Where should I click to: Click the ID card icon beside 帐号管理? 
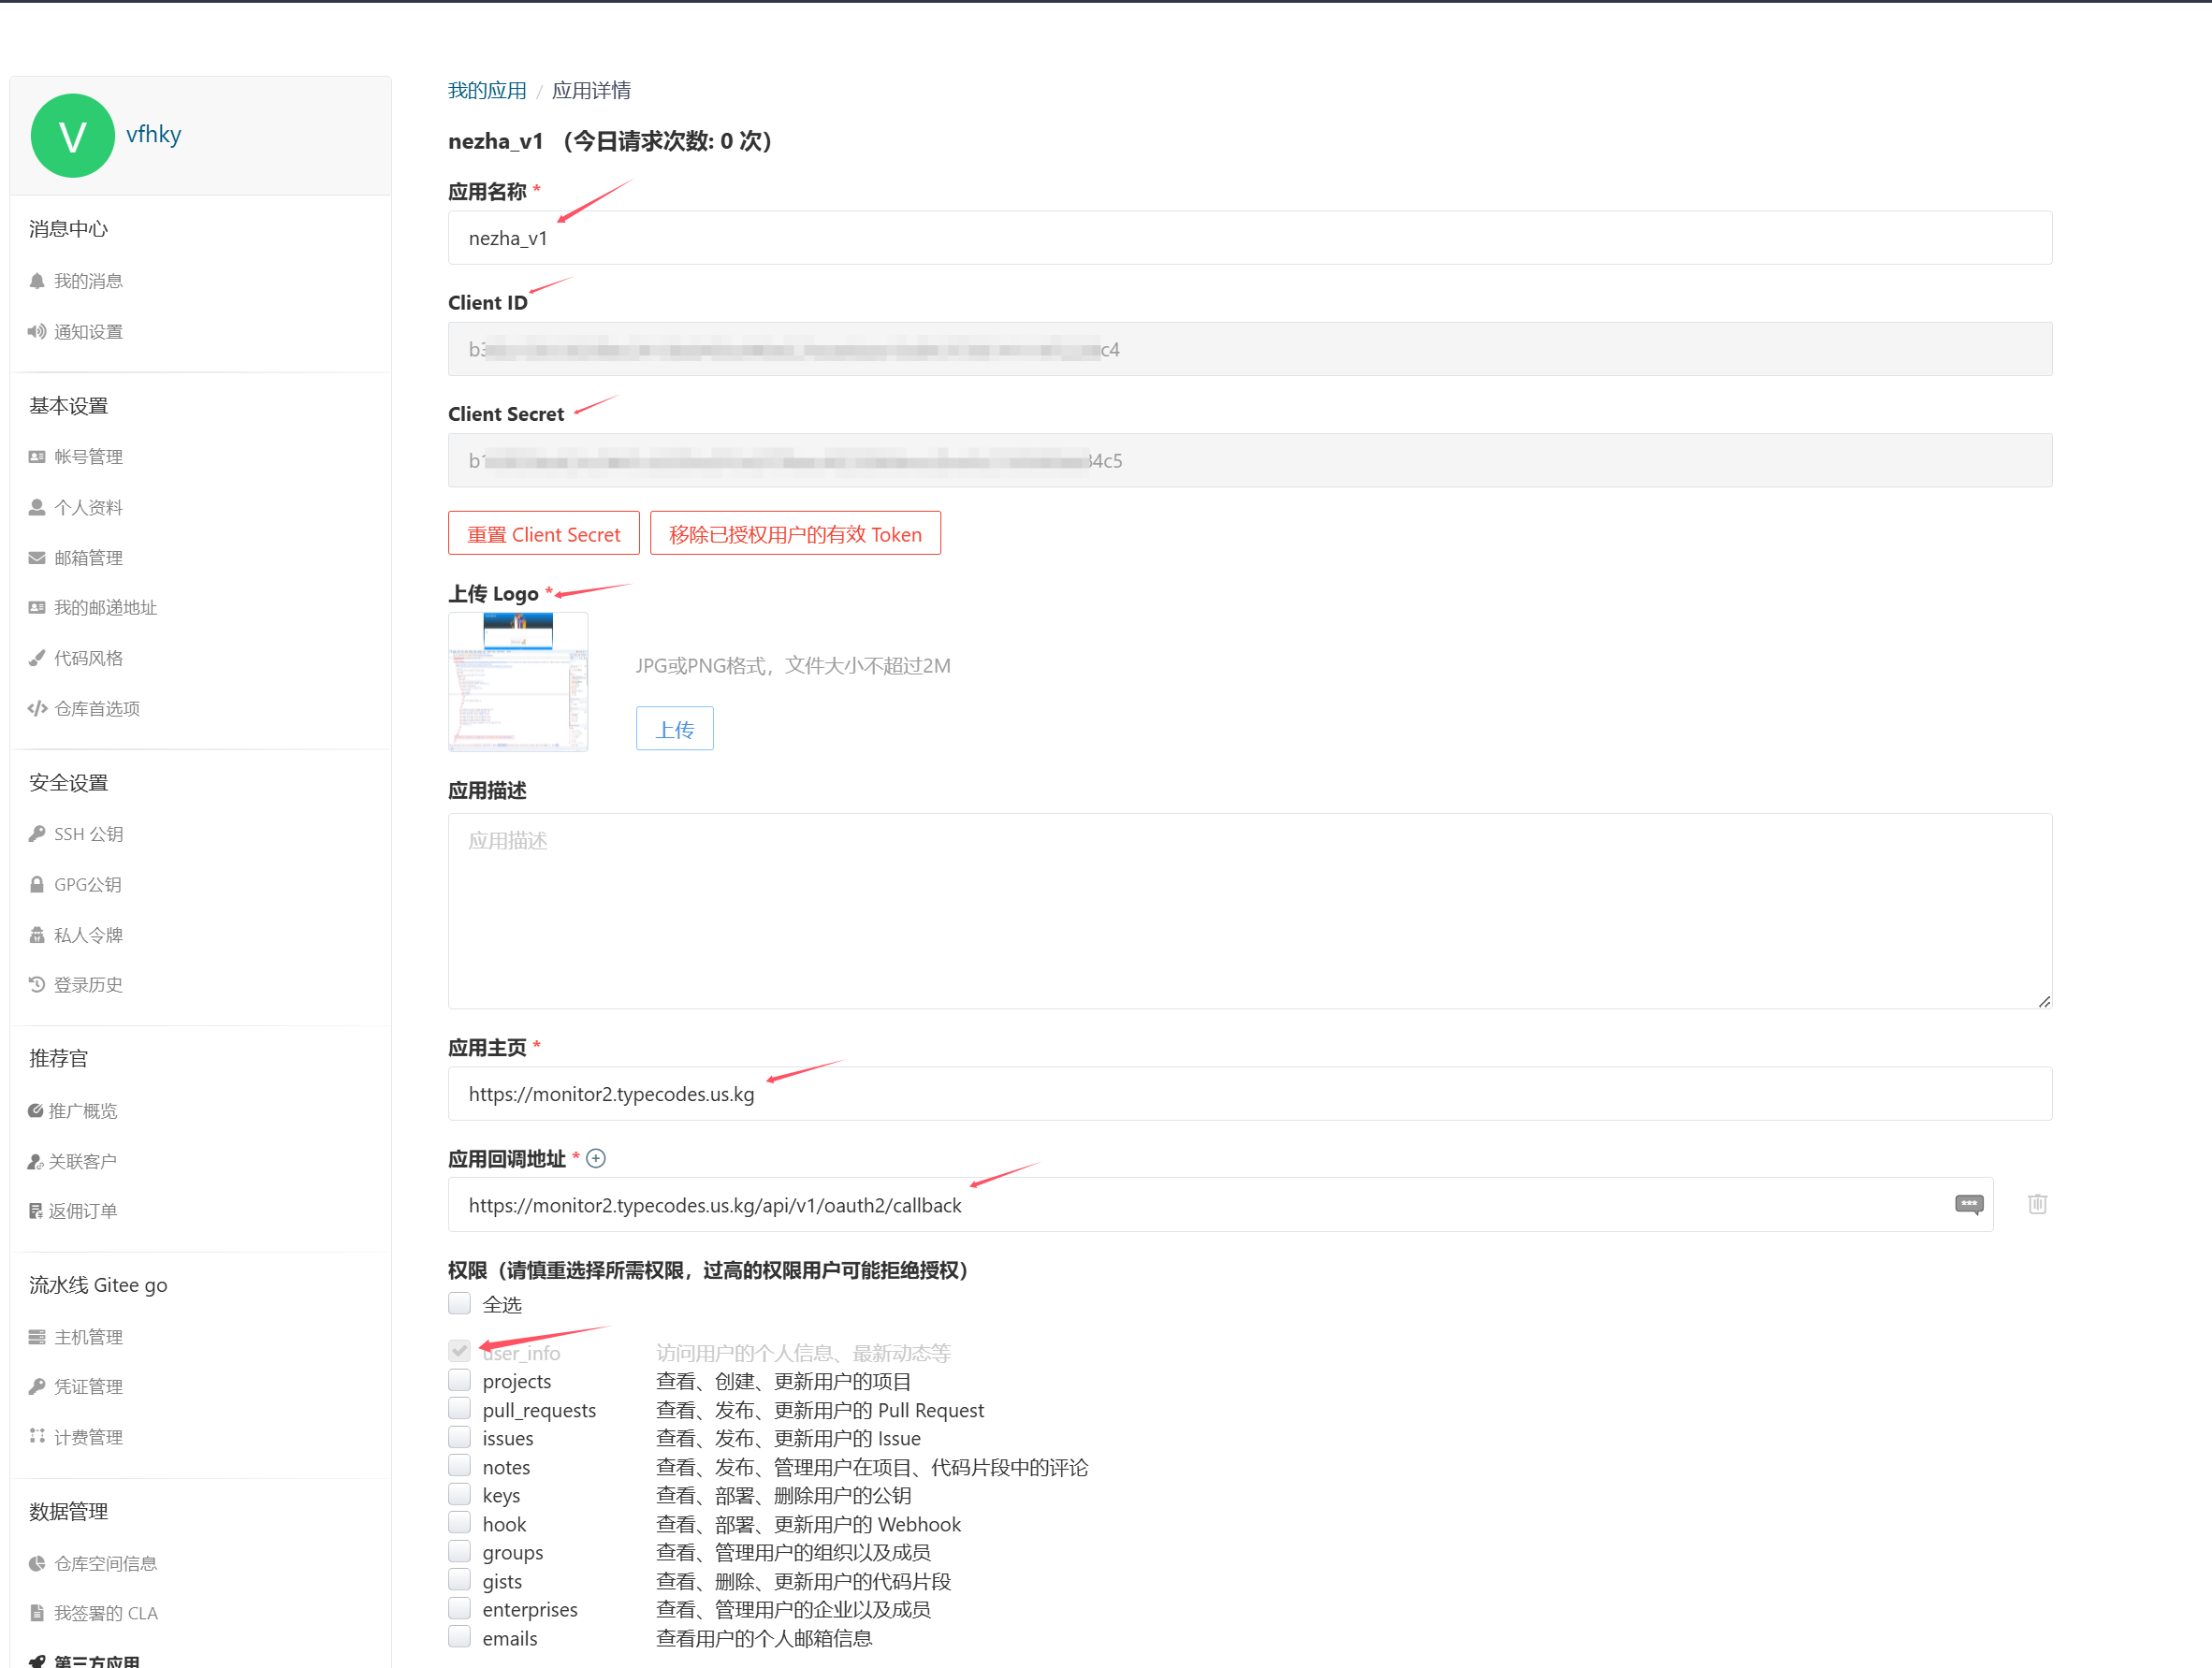pos(37,457)
